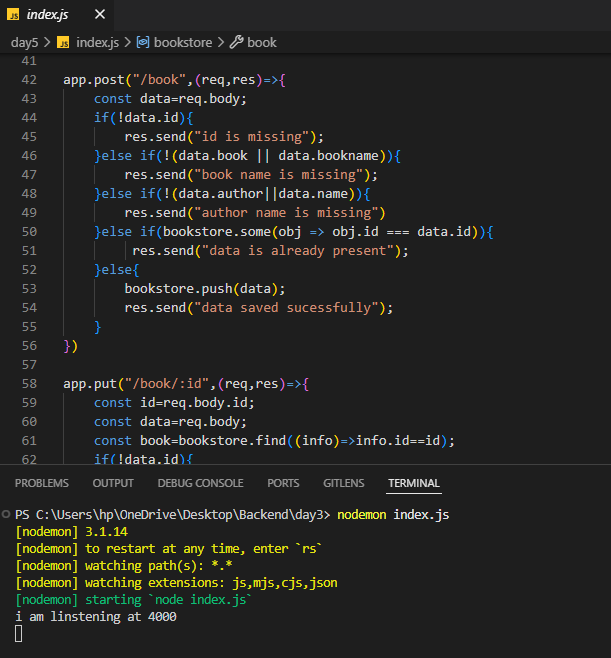
Task: Click "data.bookname" in line 46
Action: click(328, 156)
